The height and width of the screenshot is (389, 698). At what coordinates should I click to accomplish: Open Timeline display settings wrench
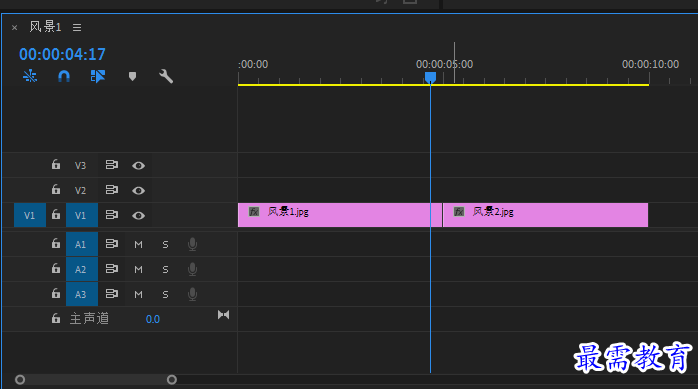coord(166,76)
